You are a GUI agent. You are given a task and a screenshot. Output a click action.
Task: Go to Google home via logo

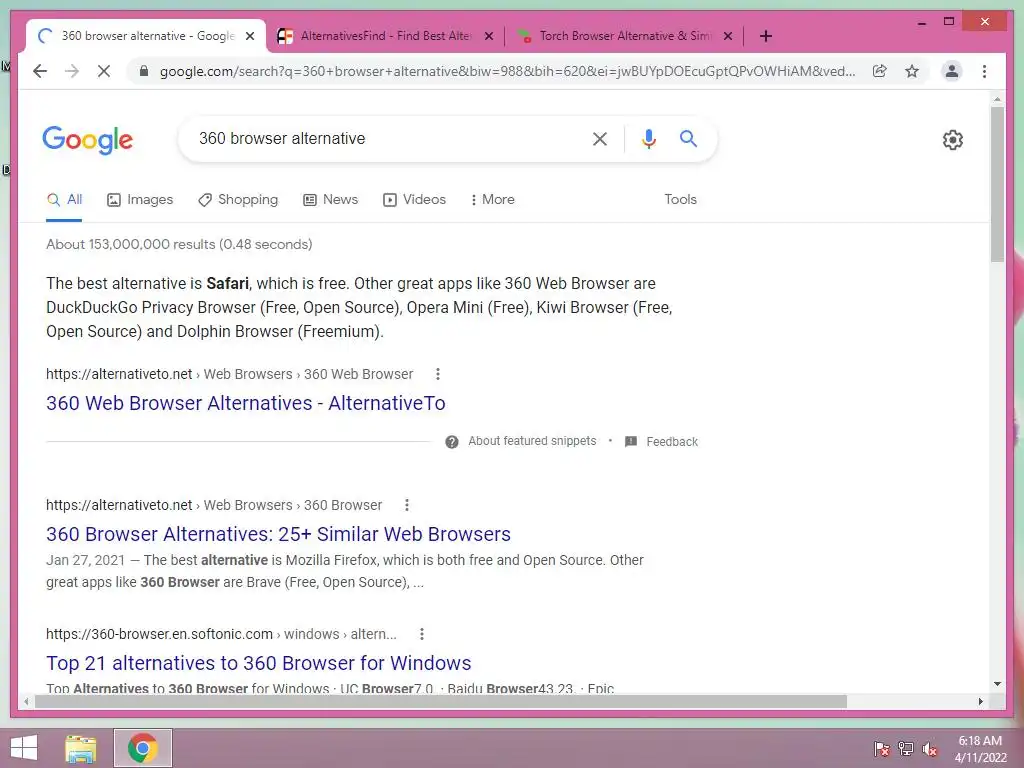coord(88,139)
